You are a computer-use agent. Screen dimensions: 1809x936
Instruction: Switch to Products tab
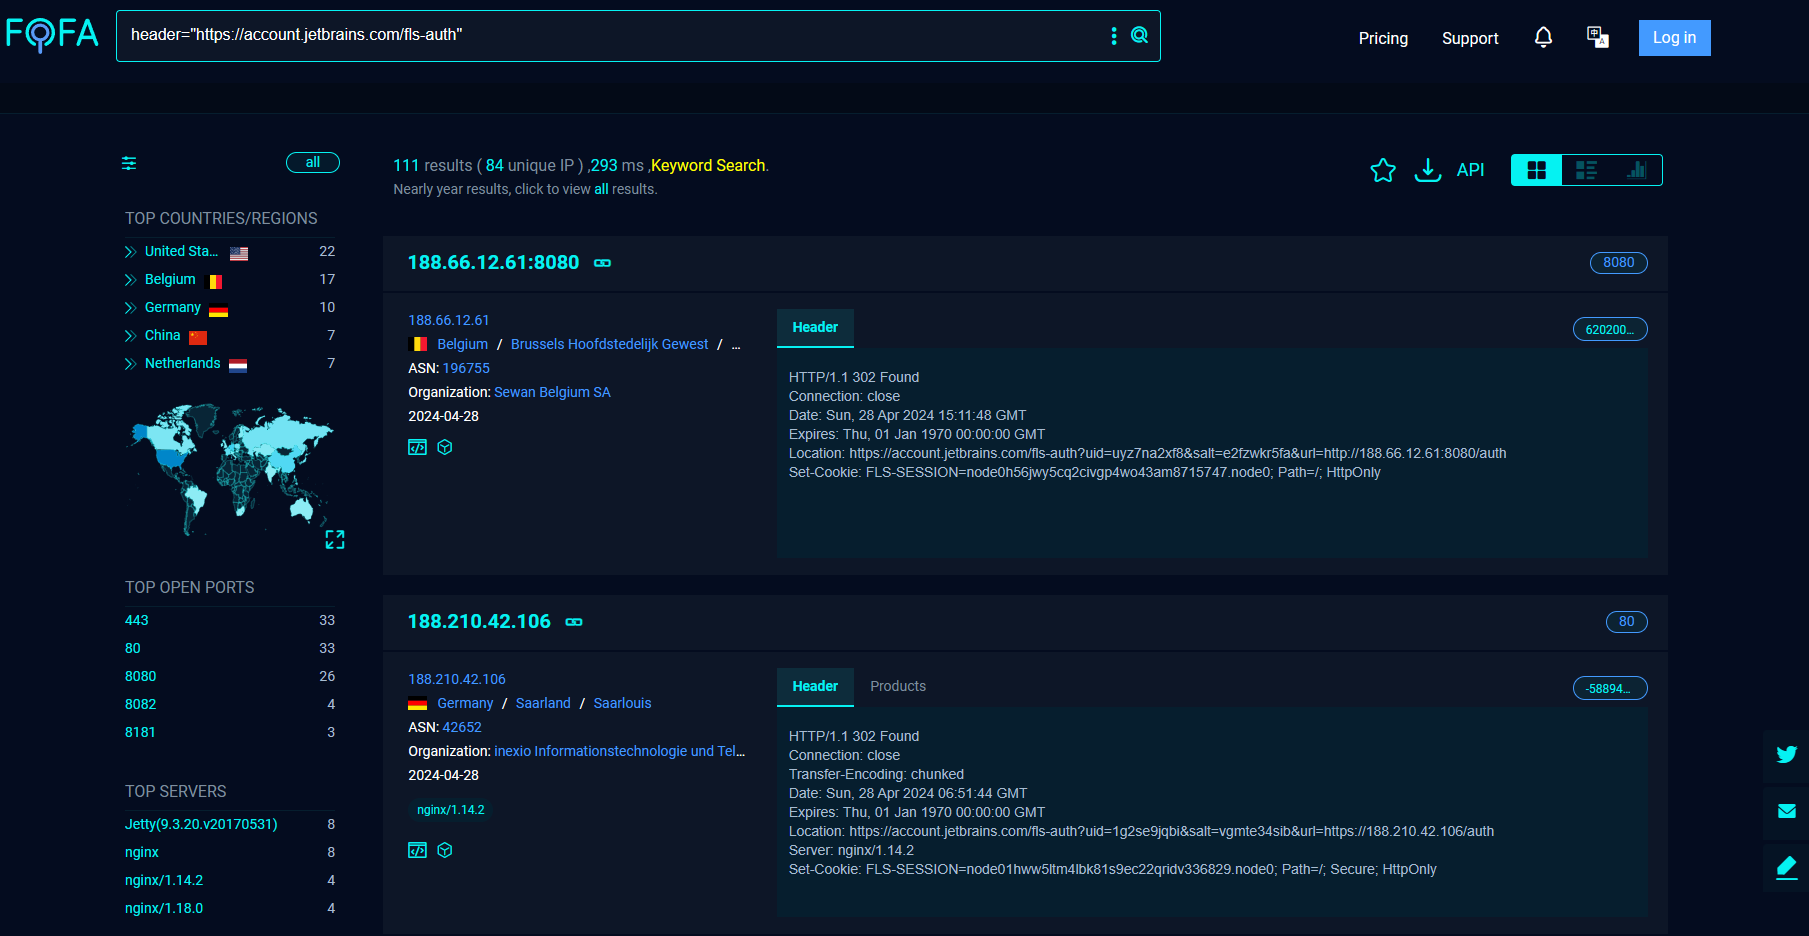[x=898, y=686]
